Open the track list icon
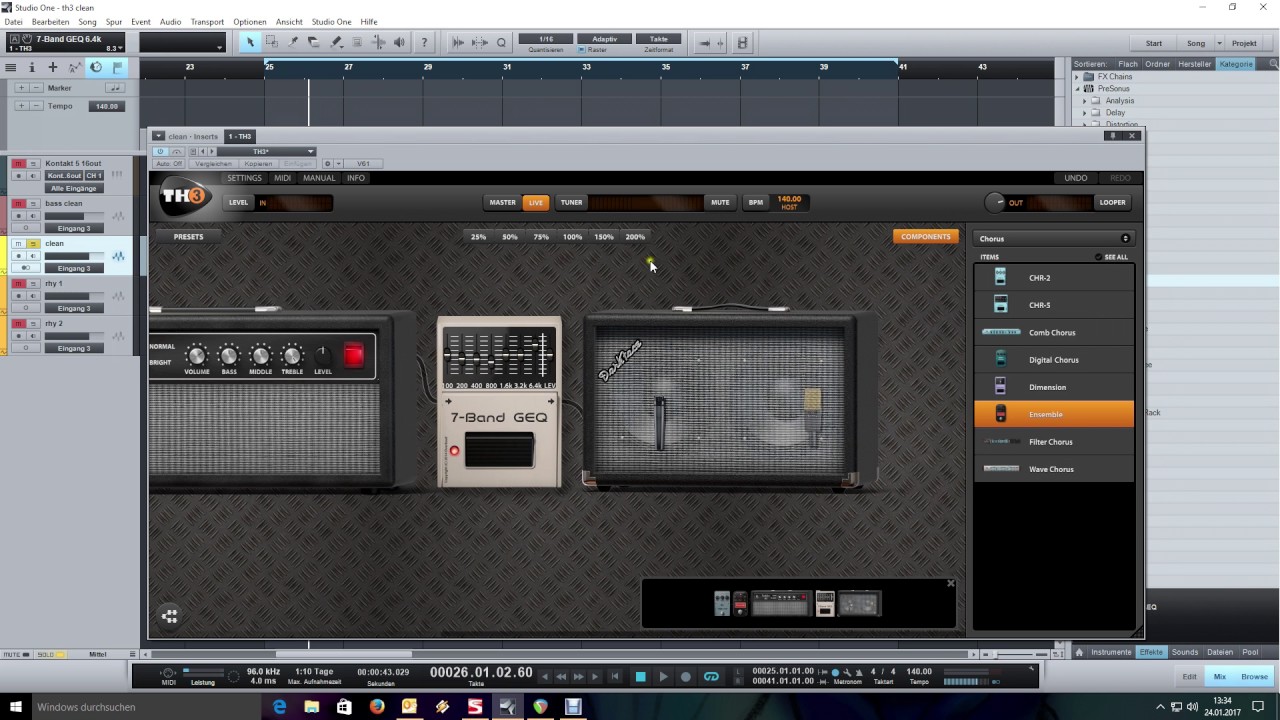 tap(11, 67)
